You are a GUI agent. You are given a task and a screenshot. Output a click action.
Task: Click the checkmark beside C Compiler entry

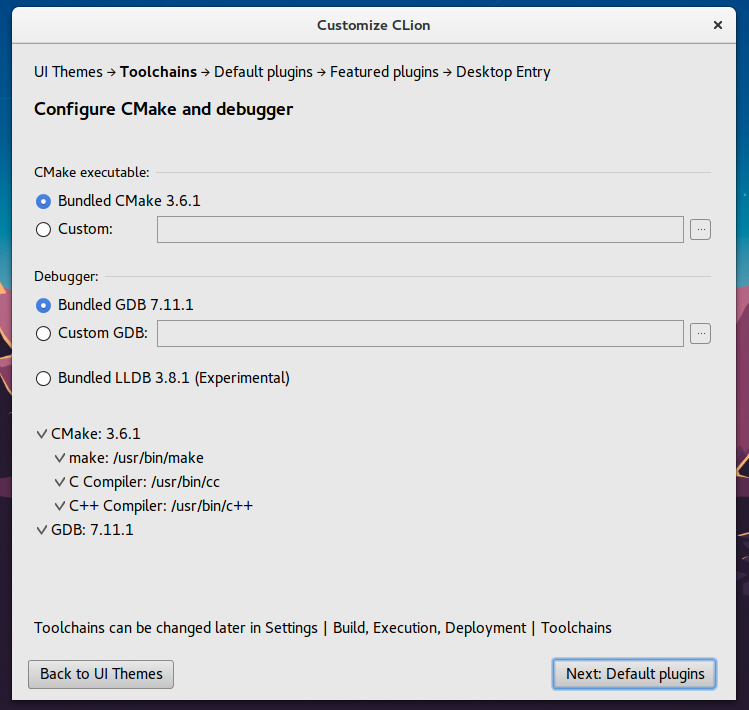[x=60, y=482]
